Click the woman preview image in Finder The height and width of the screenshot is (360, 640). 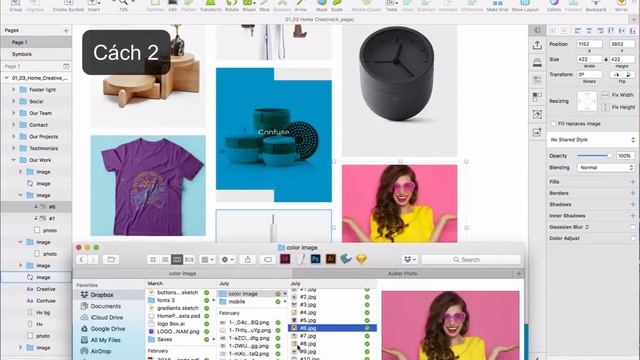[451, 325]
